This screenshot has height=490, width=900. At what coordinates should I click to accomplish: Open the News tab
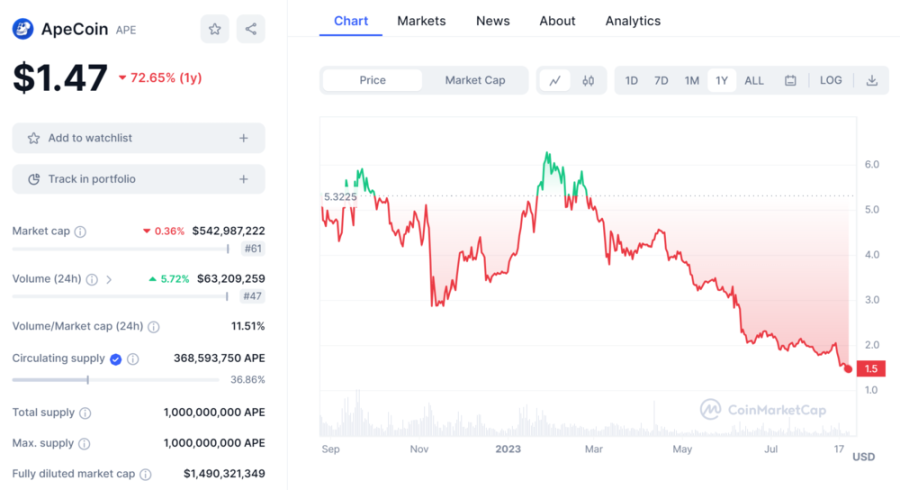coord(492,21)
